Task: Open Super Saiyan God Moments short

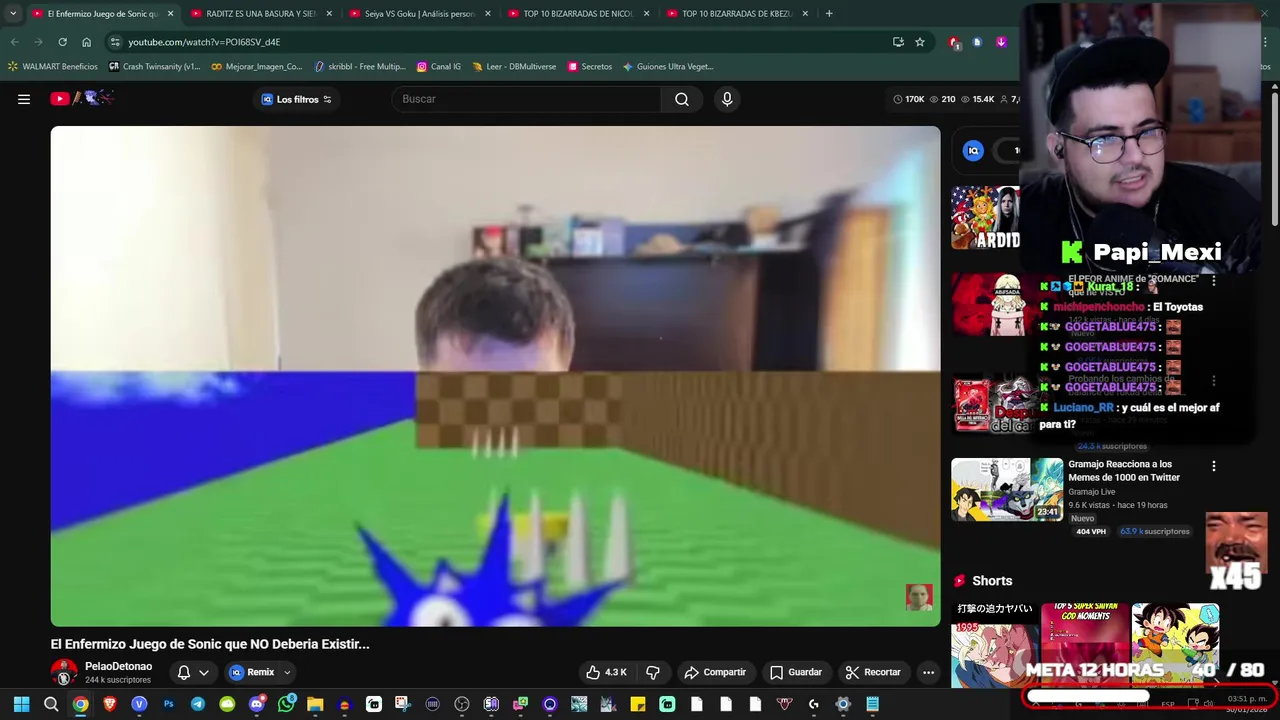Action: (x=1085, y=645)
